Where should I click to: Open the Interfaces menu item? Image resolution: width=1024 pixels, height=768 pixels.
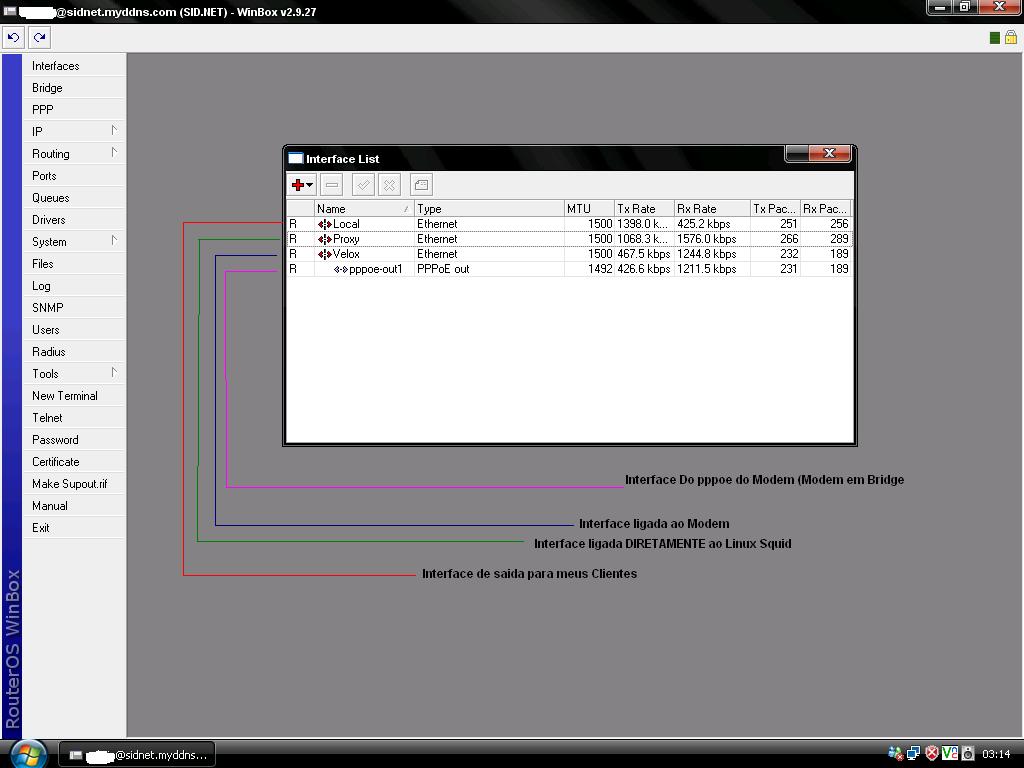click(x=73, y=66)
